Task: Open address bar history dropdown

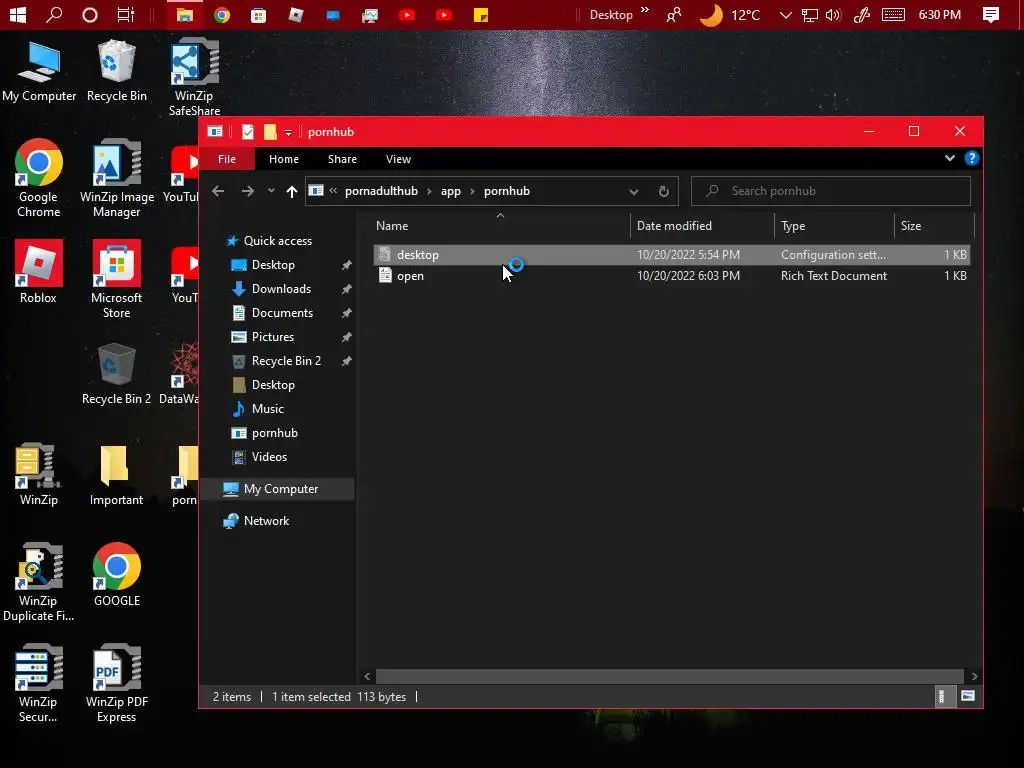Action: pos(633,191)
